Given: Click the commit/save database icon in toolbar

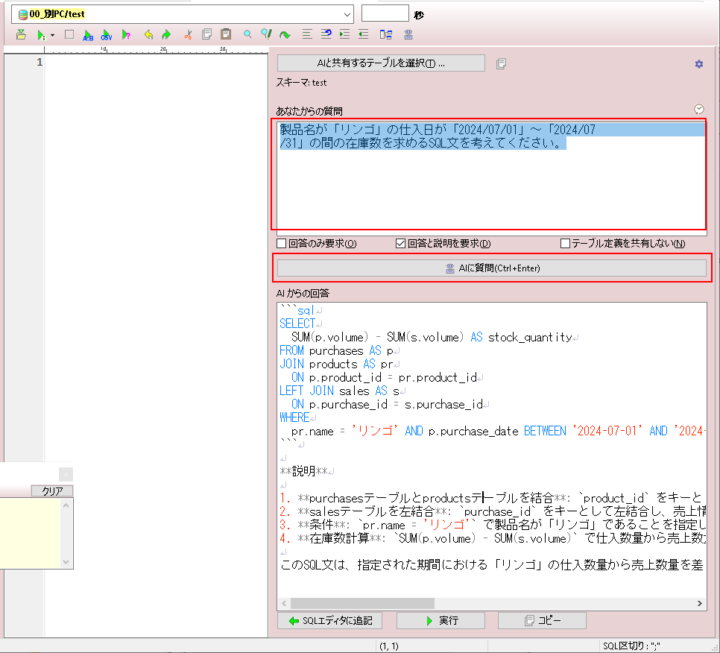Looking at the screenshot, I should click(21, 34).
